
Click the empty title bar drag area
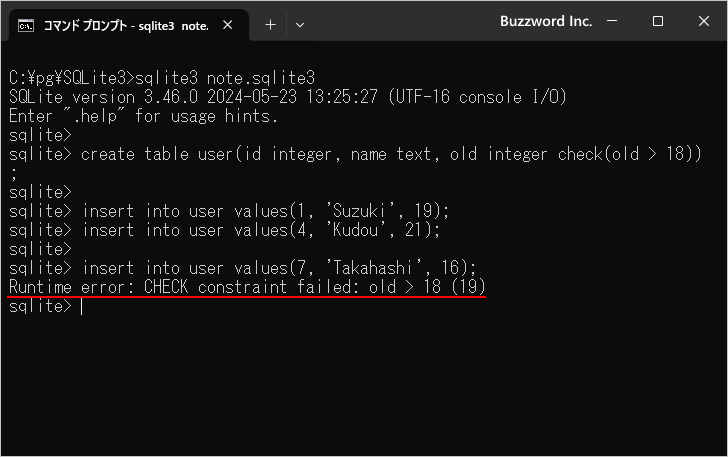[400, 22]
